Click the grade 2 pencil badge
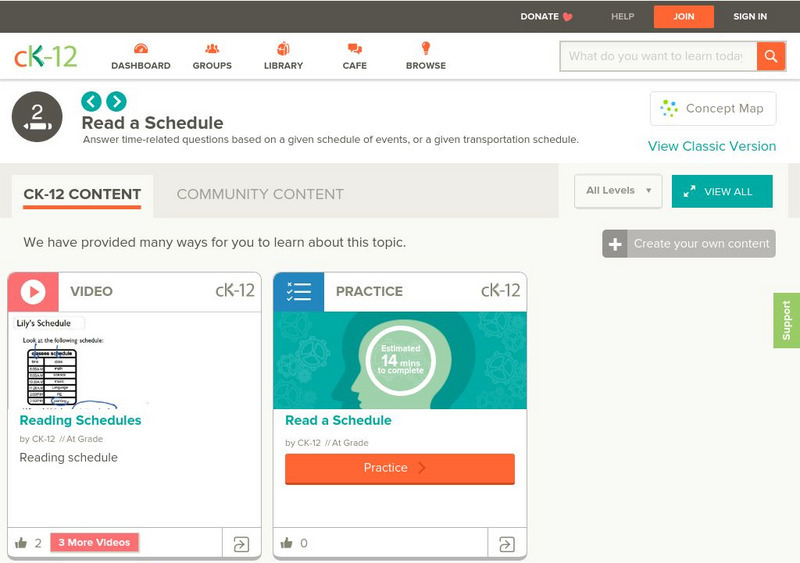 pos(37,117)
